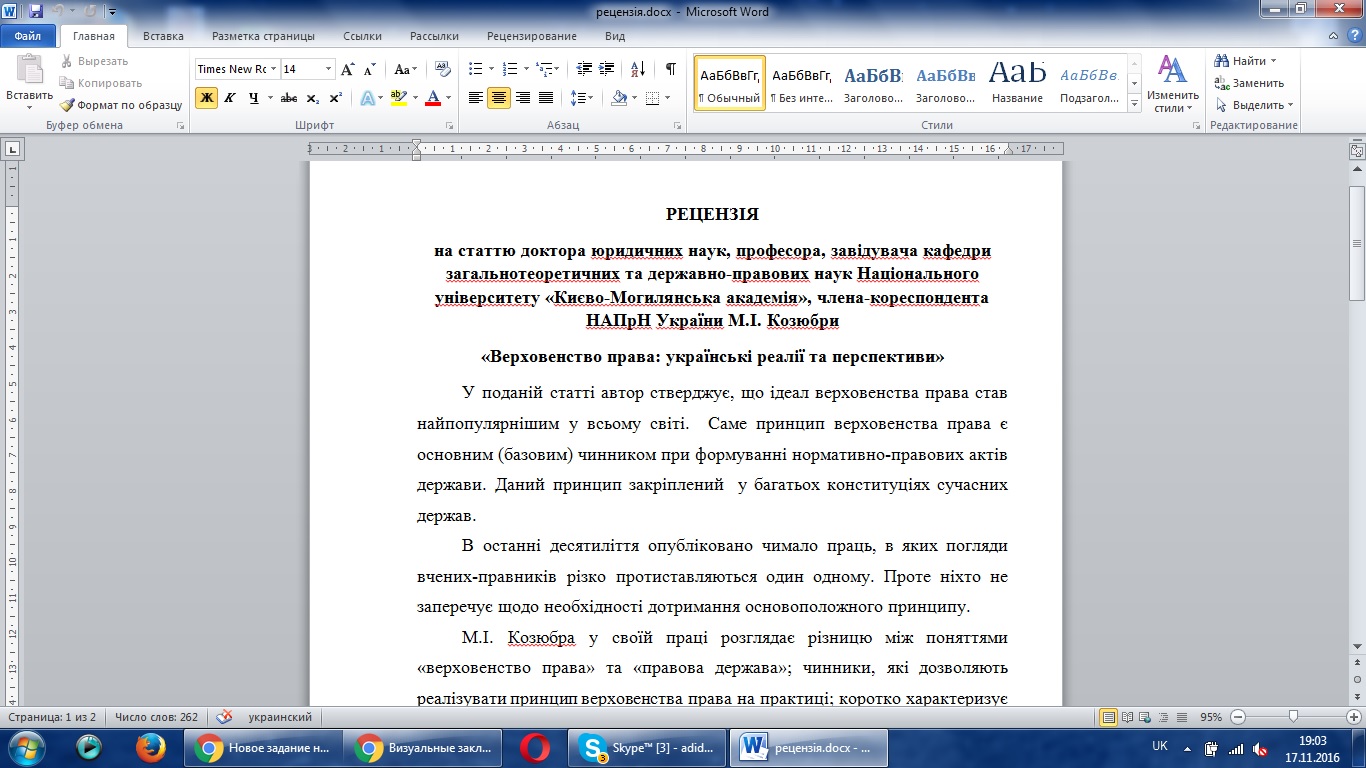The width and height of the screenshot is (1366, 768).
Task: Click the Вставить paste icon
Action: (30, 70)
